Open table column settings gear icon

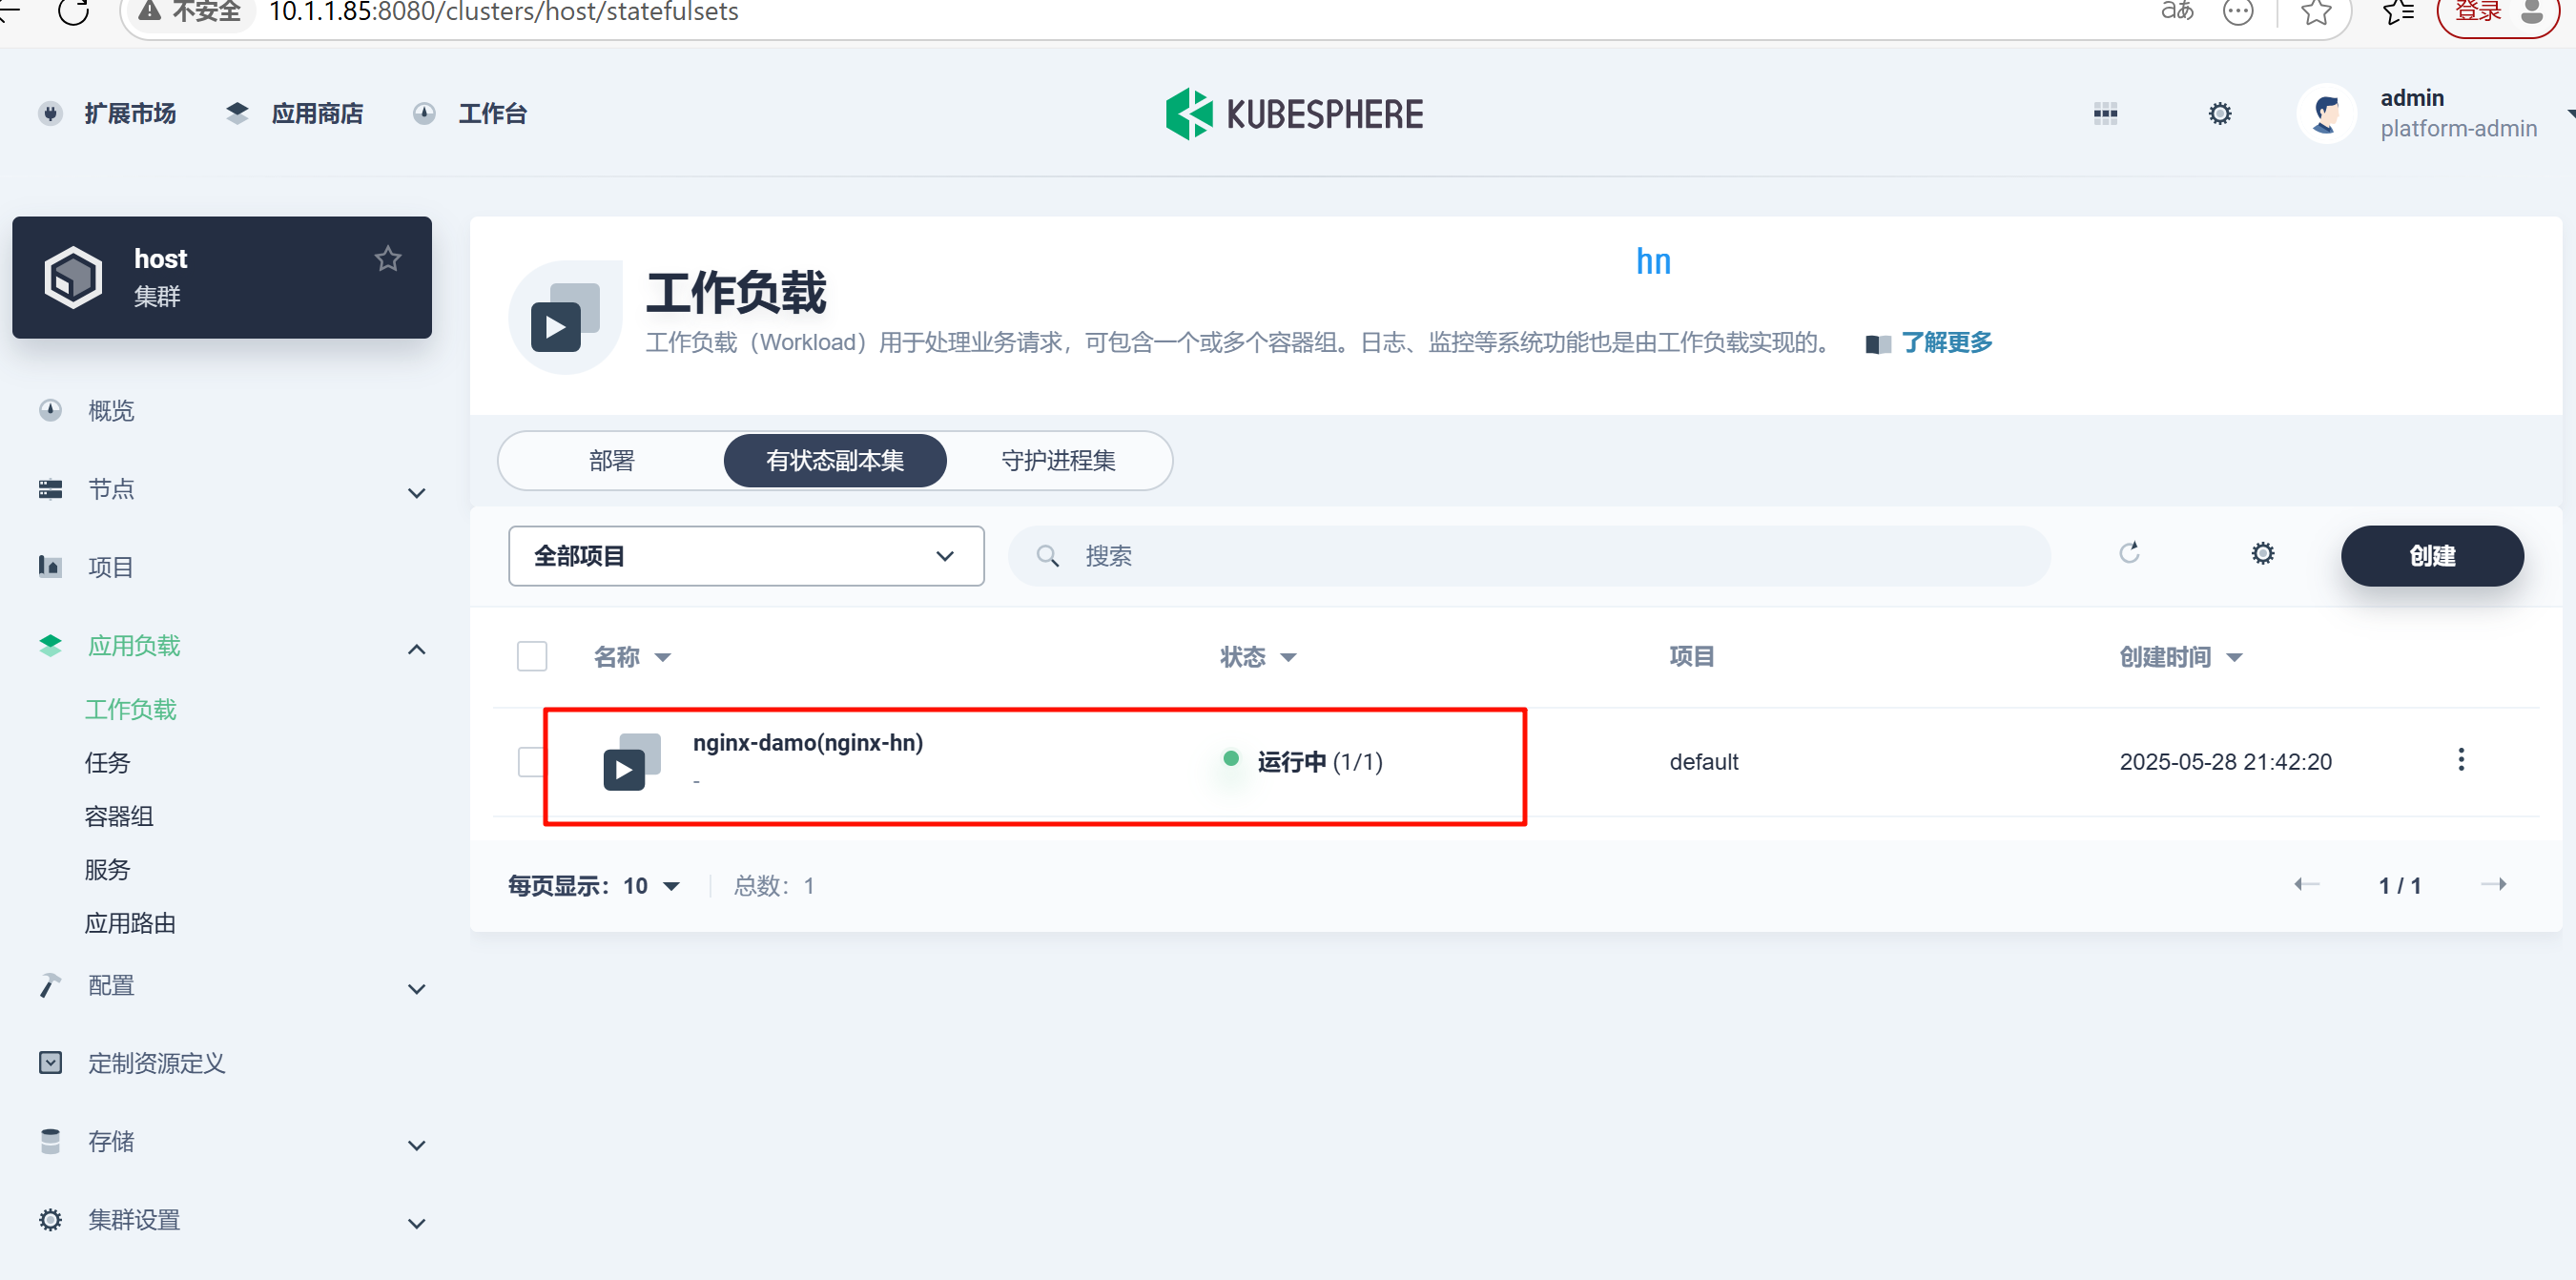2262,554
